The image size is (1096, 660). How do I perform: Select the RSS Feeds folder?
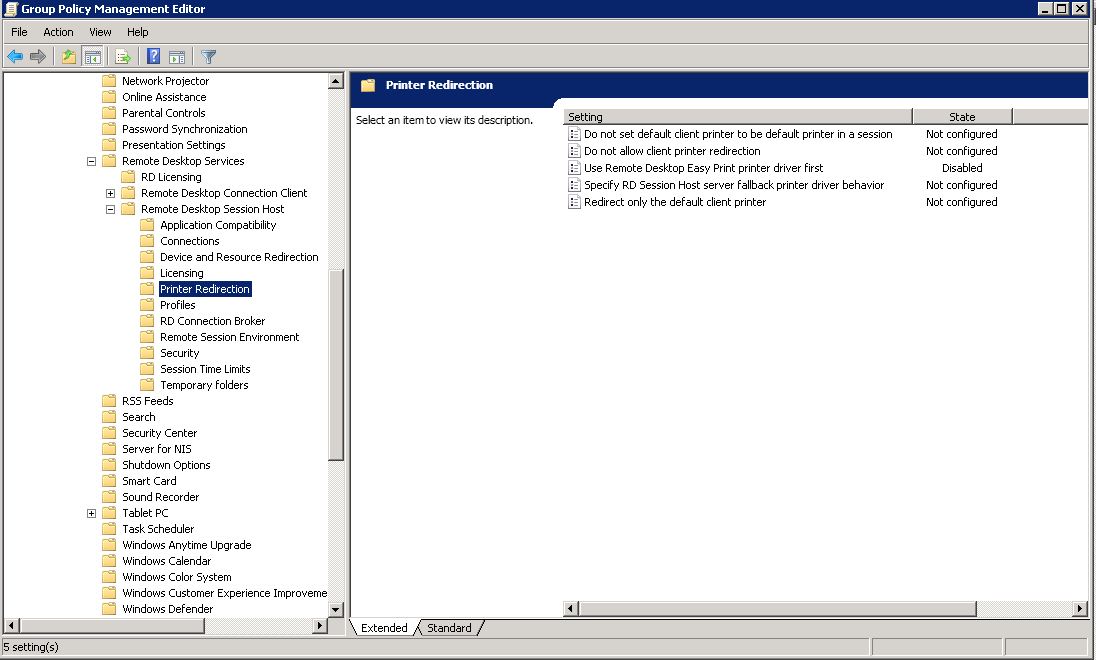pyautogui.click(x=147, y=401)
